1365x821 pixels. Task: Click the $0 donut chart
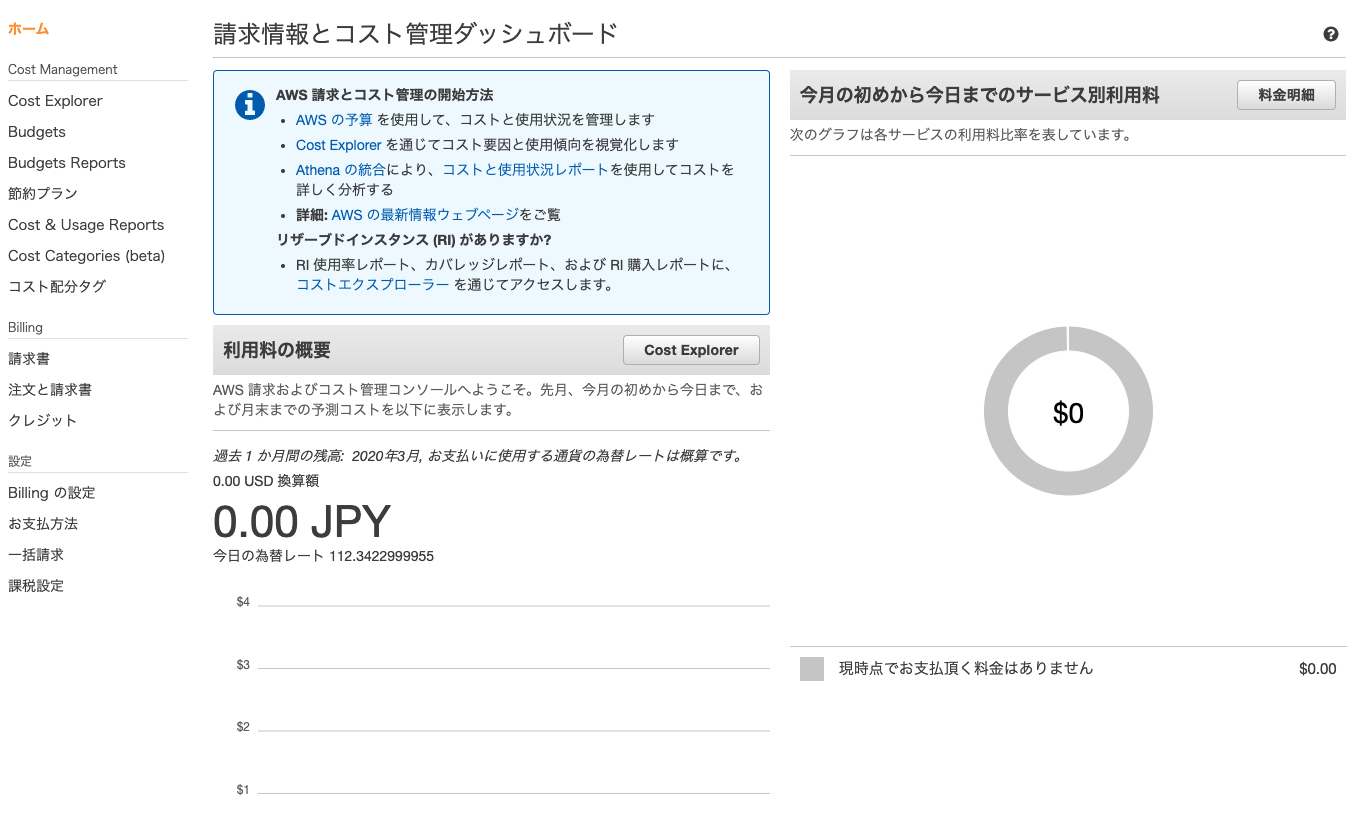click(1068, 411)
